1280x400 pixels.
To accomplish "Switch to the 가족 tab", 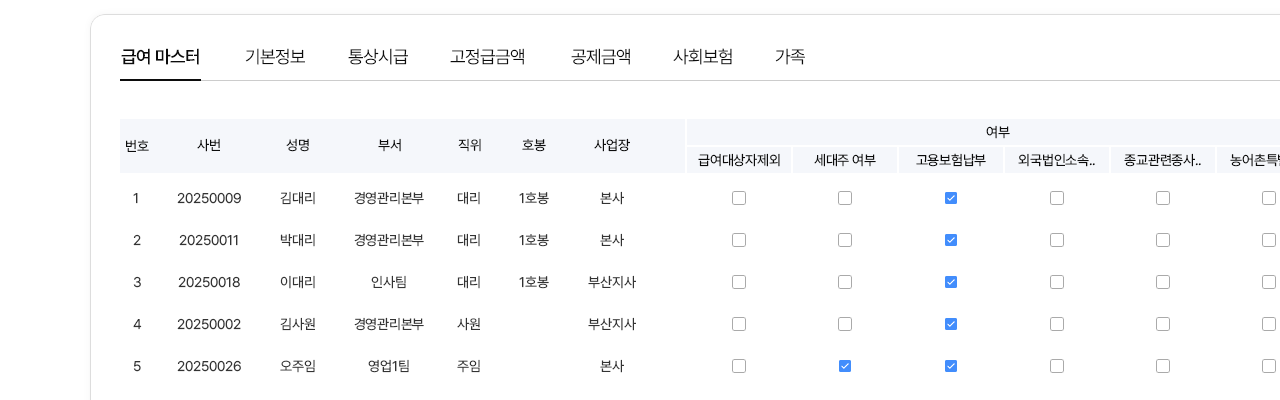I will (x=790, y=57).
